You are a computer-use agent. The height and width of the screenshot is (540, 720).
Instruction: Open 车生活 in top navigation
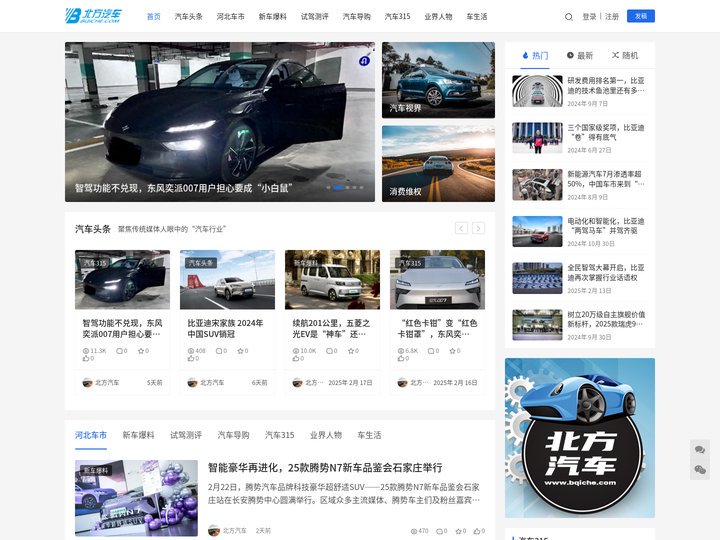[x=477, y=17]
